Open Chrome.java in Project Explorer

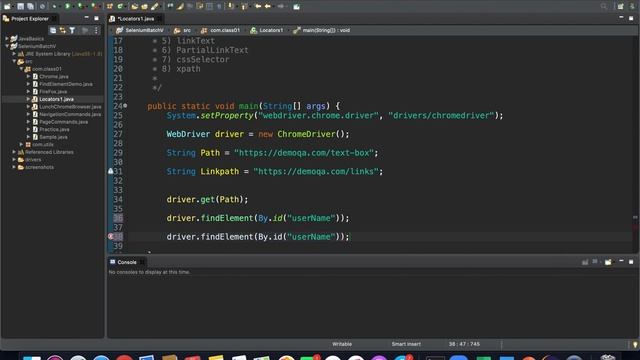(53, 76)
